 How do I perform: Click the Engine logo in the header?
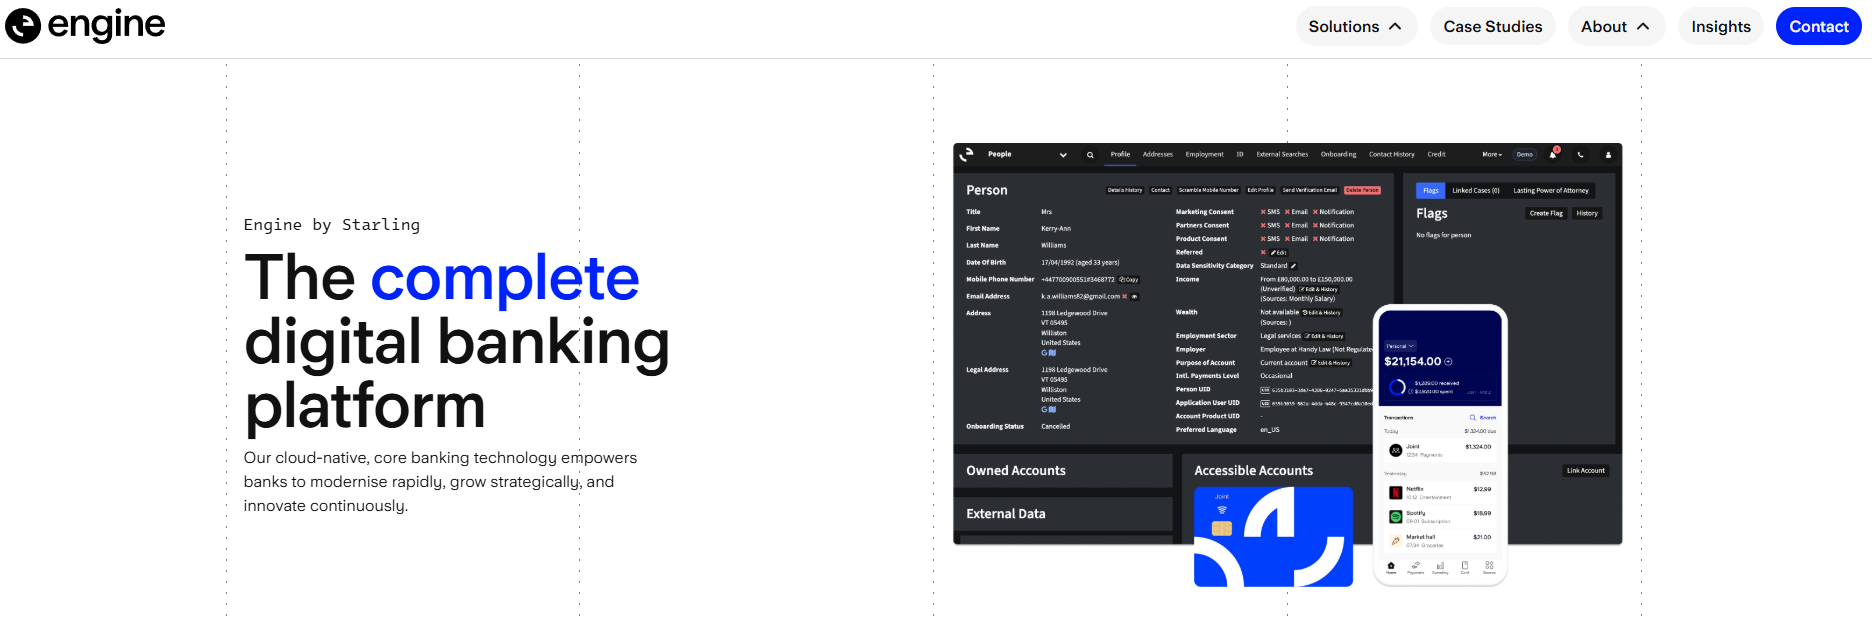(x=85, y=26)
